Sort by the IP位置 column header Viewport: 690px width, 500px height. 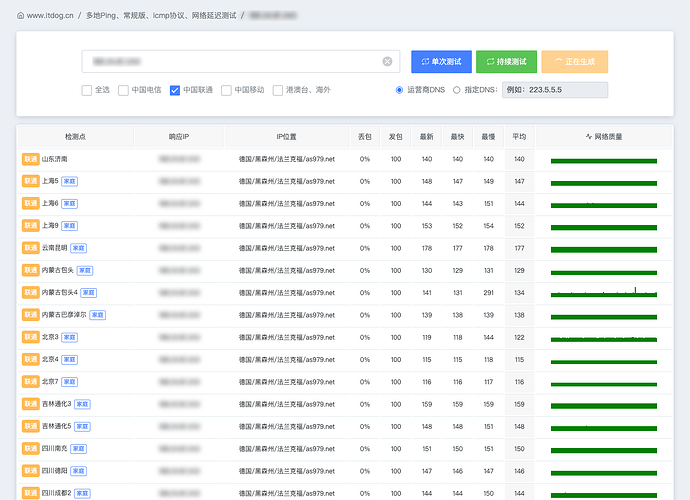[286, 137]
